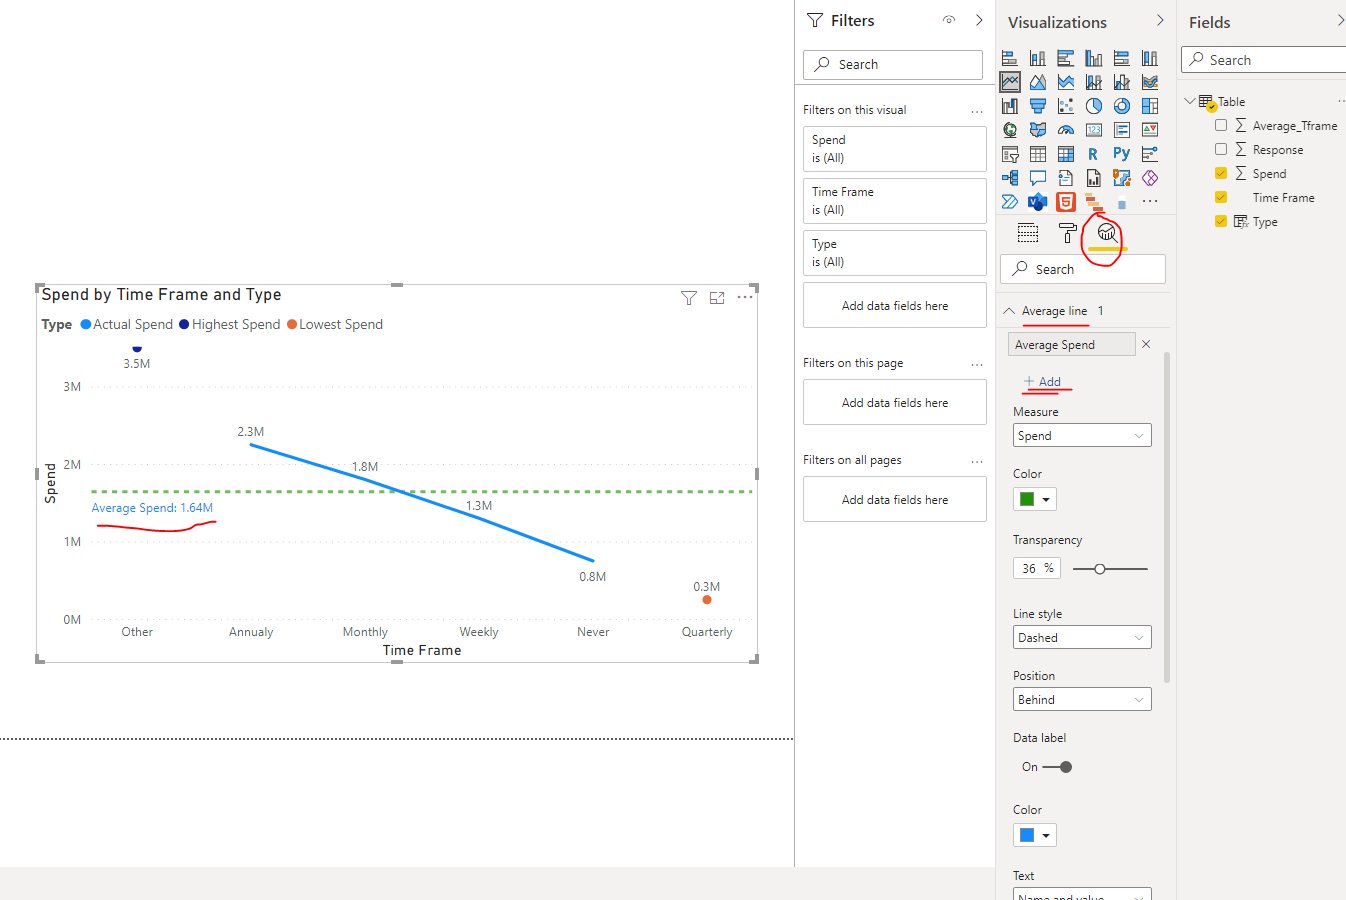This screenshot has height=900, width=1346.
Task: Remove the Average Spend line
Action: pos(1146,344)
